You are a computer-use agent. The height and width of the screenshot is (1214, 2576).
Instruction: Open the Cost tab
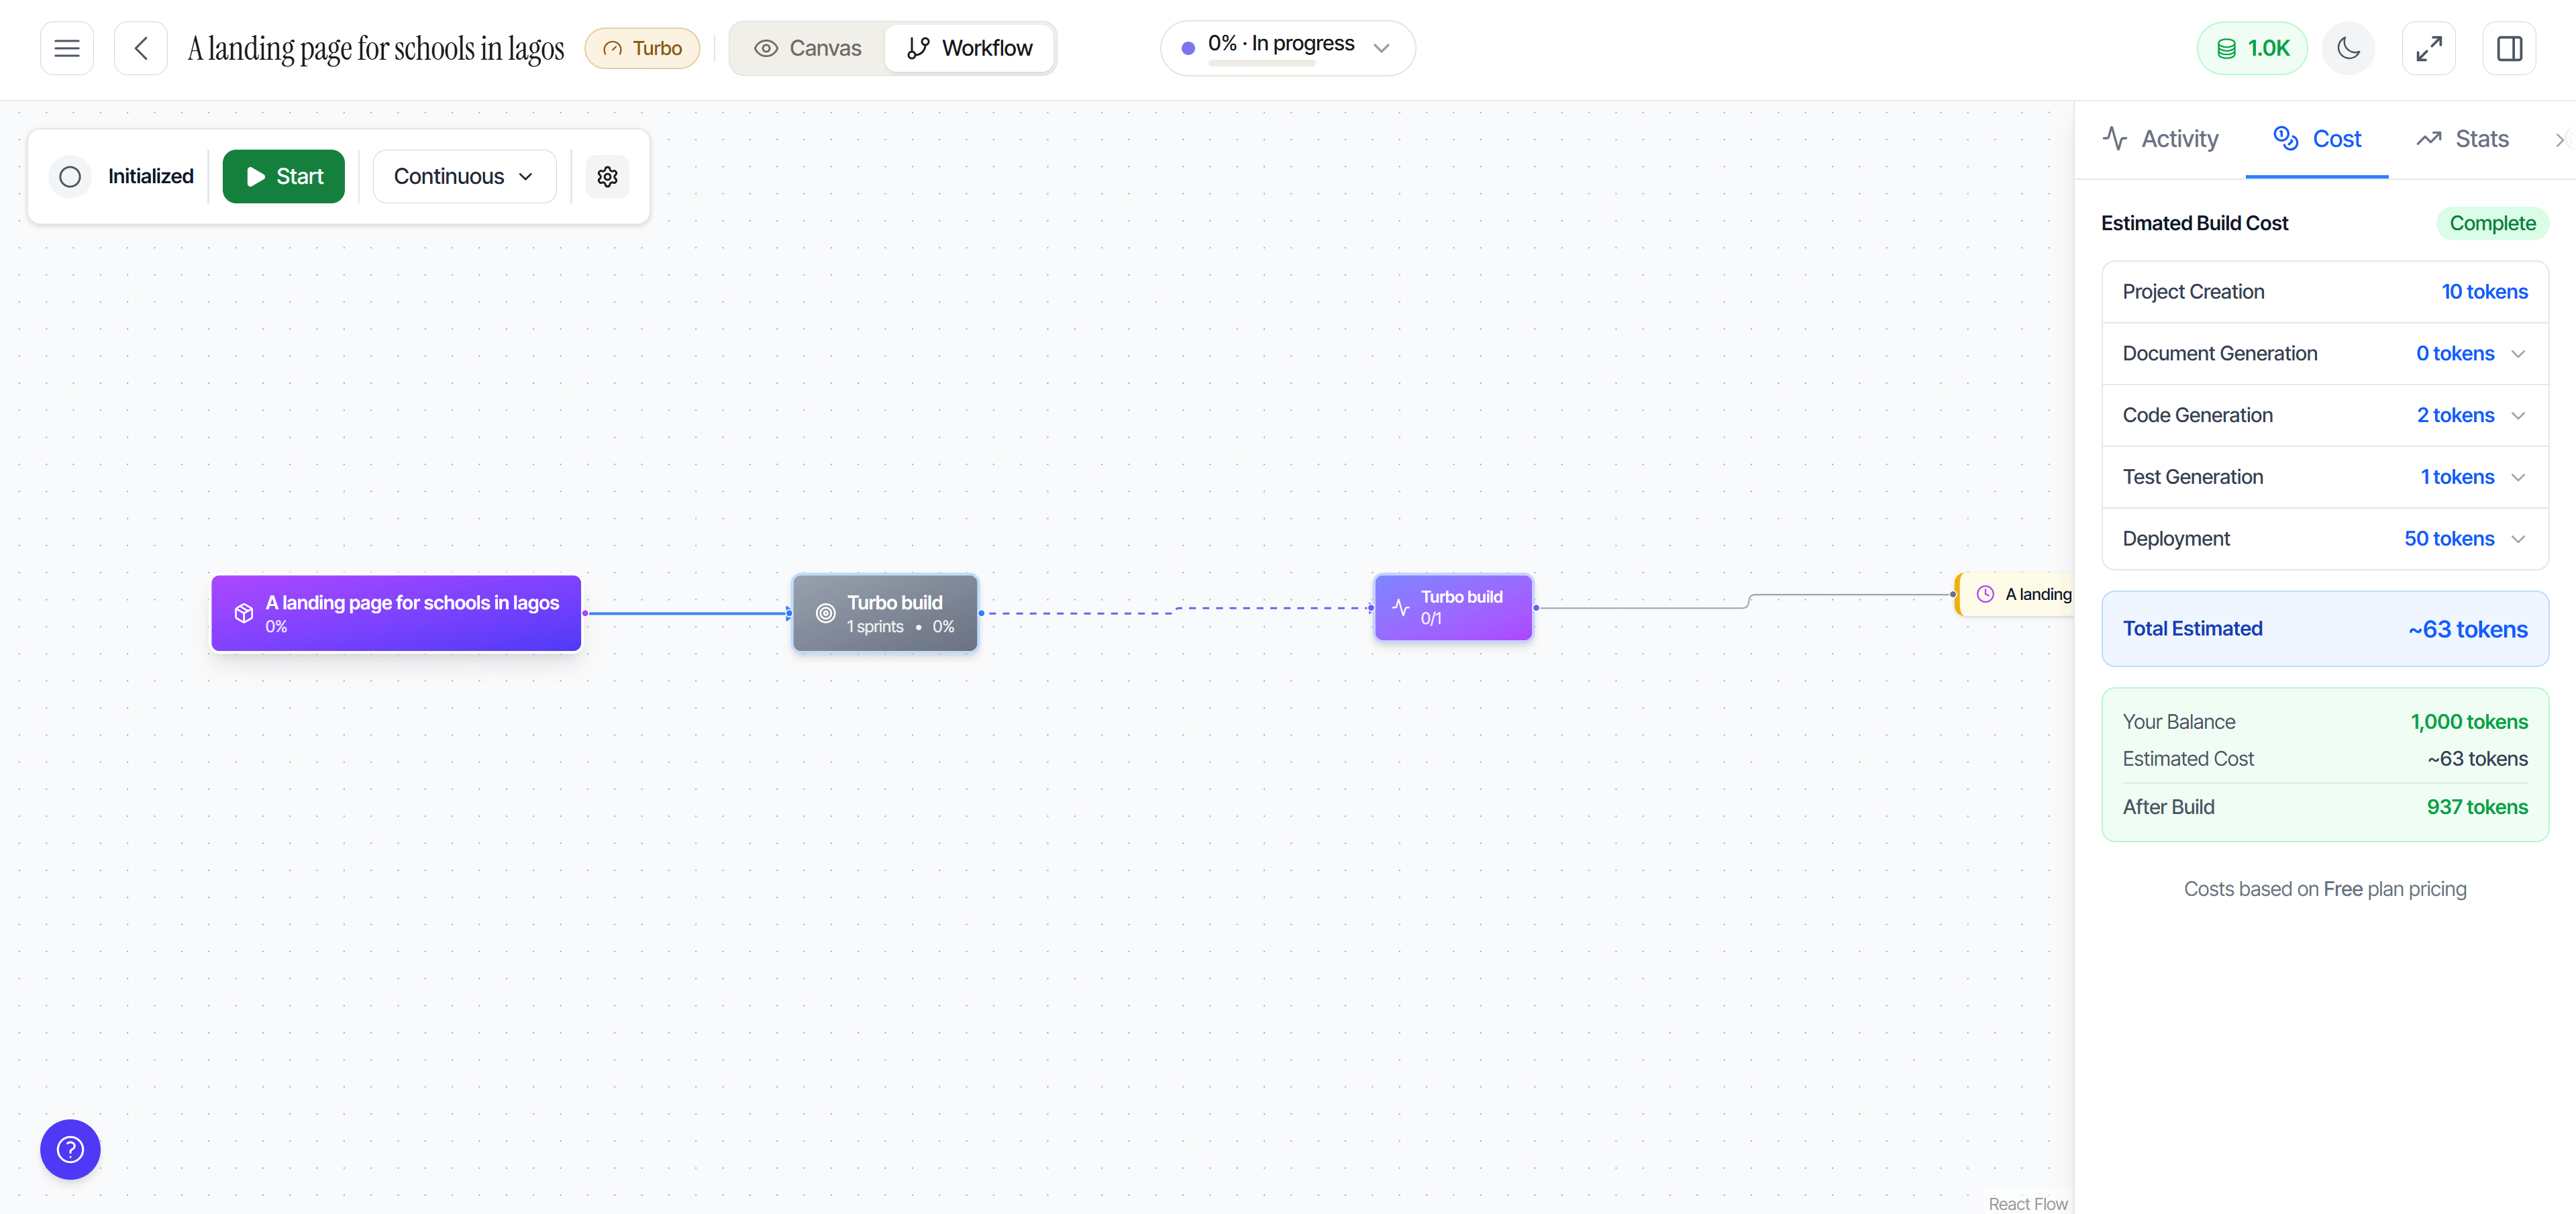coord(2317,139)
